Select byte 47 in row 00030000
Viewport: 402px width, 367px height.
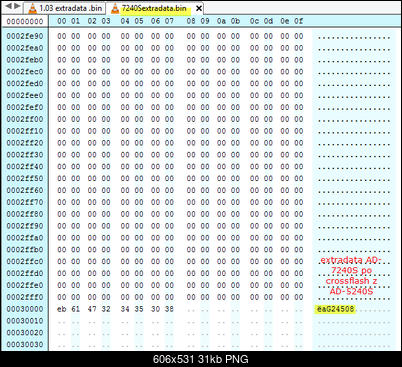92,309
